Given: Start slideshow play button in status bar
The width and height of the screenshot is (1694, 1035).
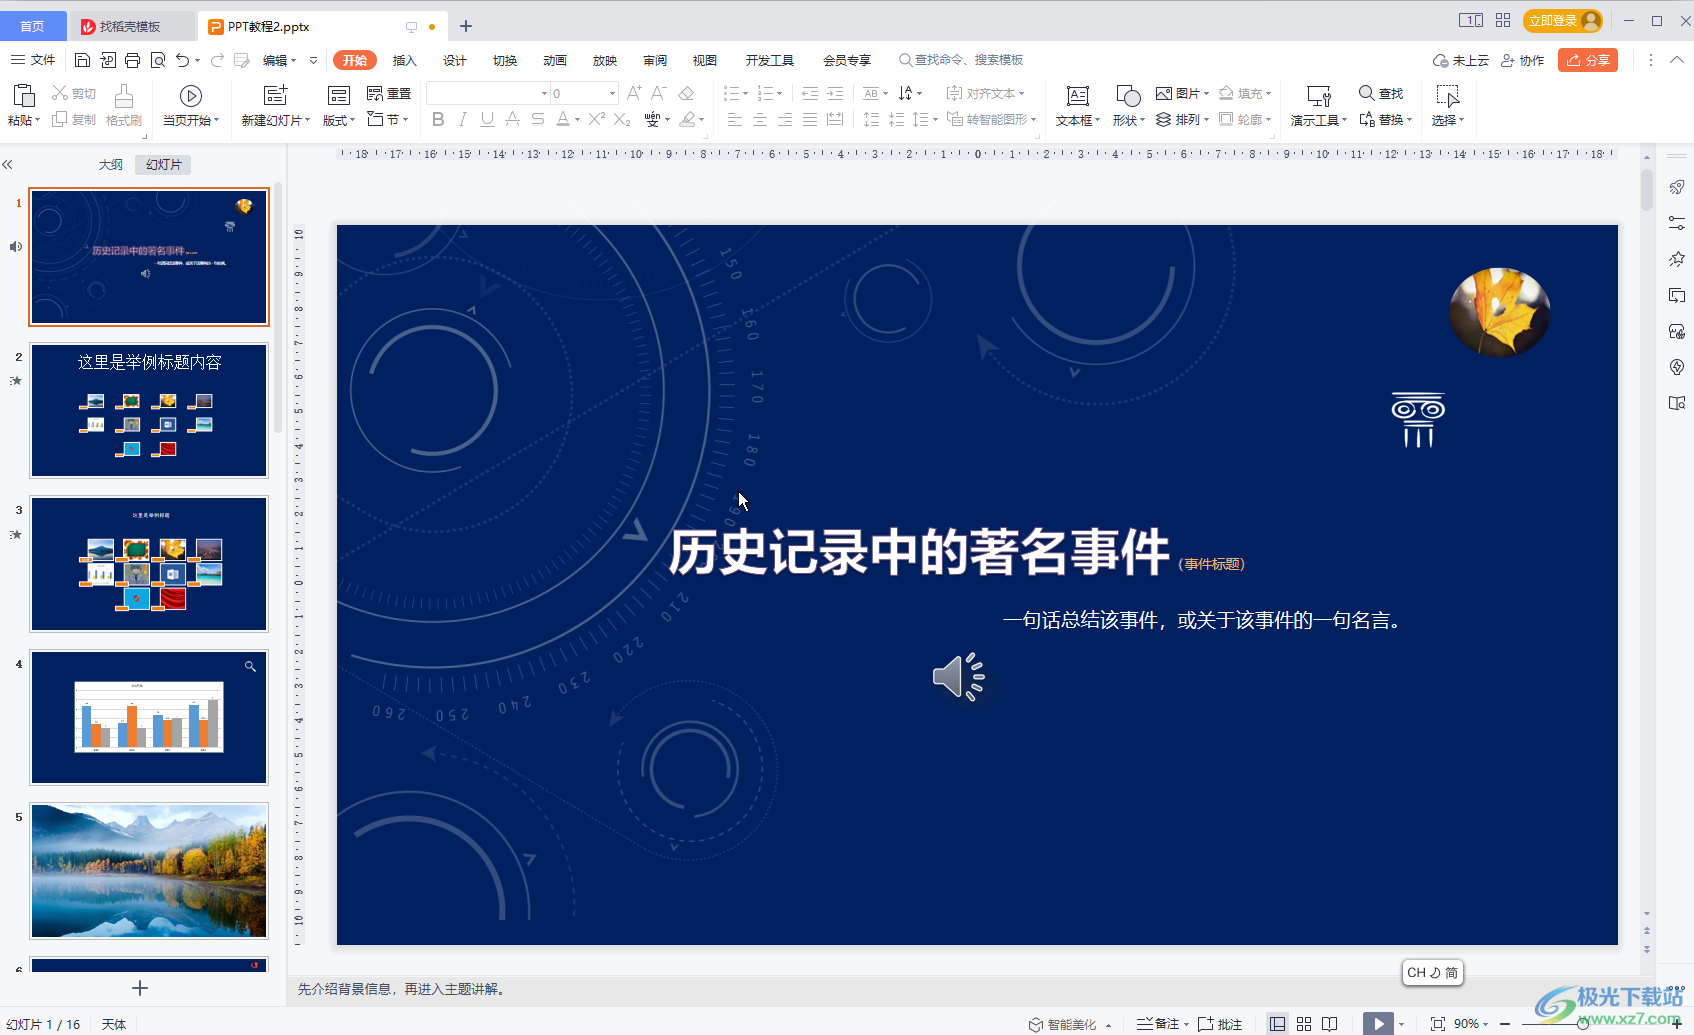Looking at the screenshot, I should click(x=1378, y=1024).
